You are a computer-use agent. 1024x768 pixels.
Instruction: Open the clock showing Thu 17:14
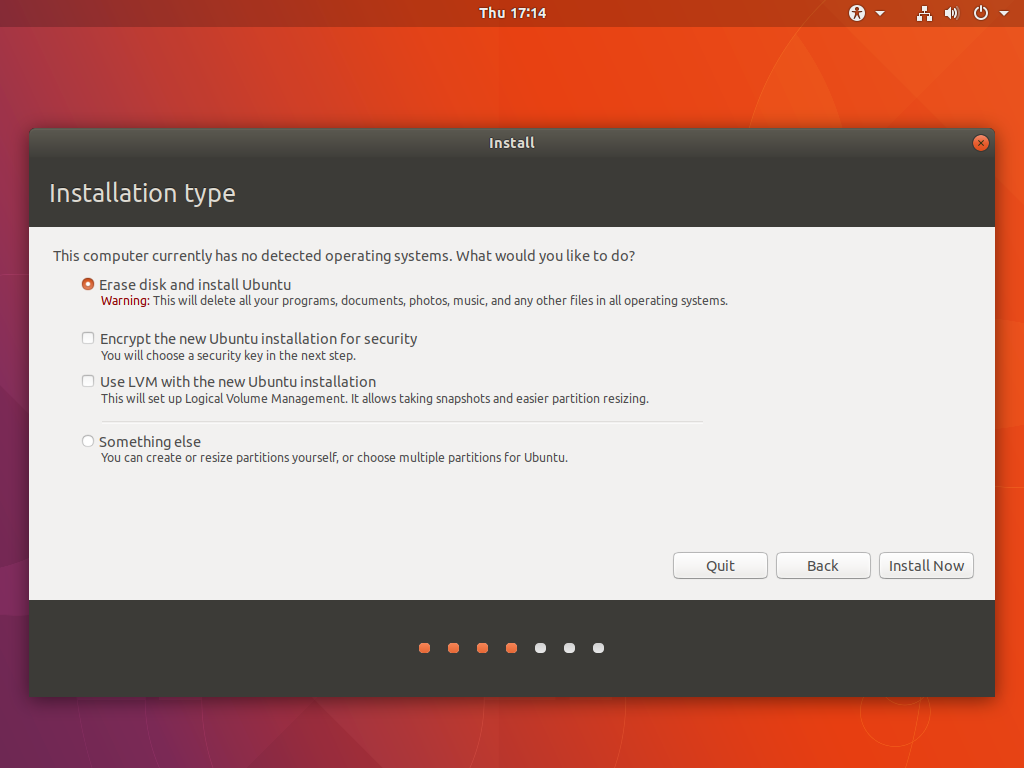coord(512,13)
